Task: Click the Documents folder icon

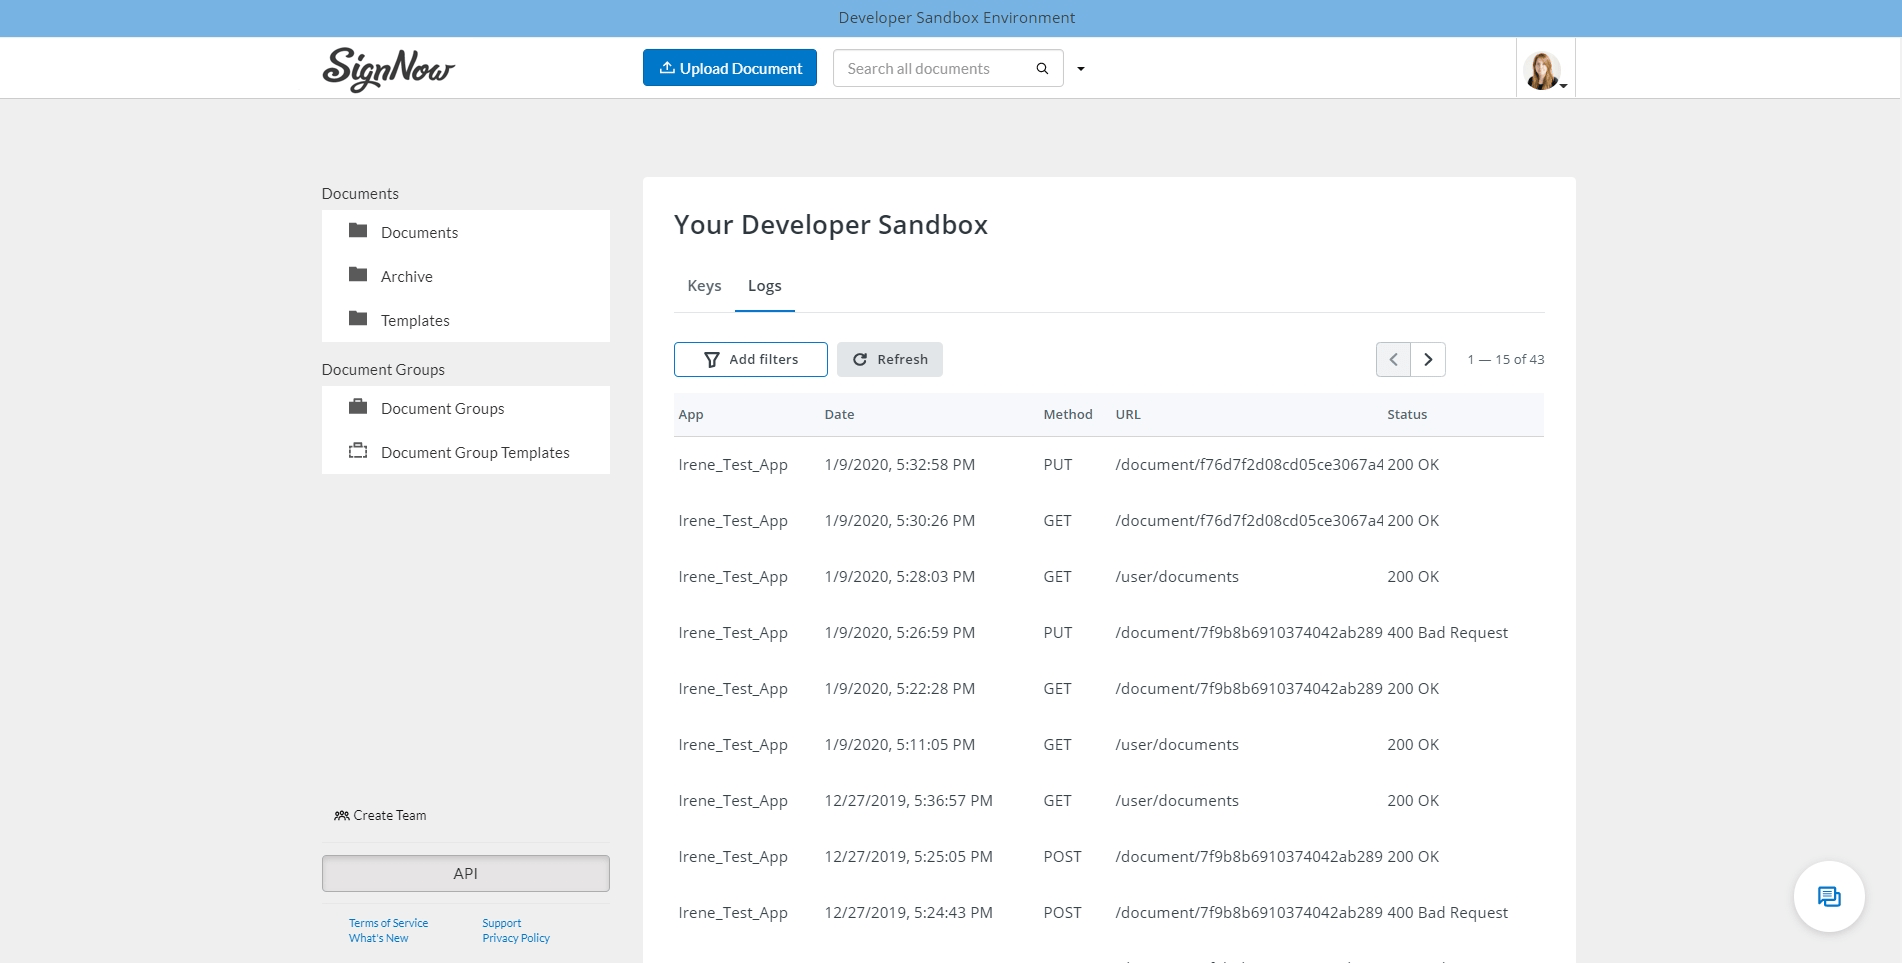Action: 358,231
